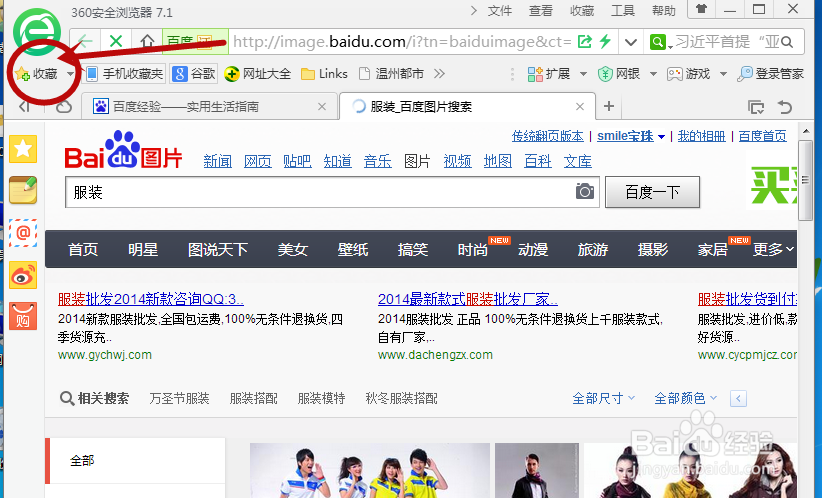
Task: Open a new tab with plus button
Action: (x=609, y=107)
